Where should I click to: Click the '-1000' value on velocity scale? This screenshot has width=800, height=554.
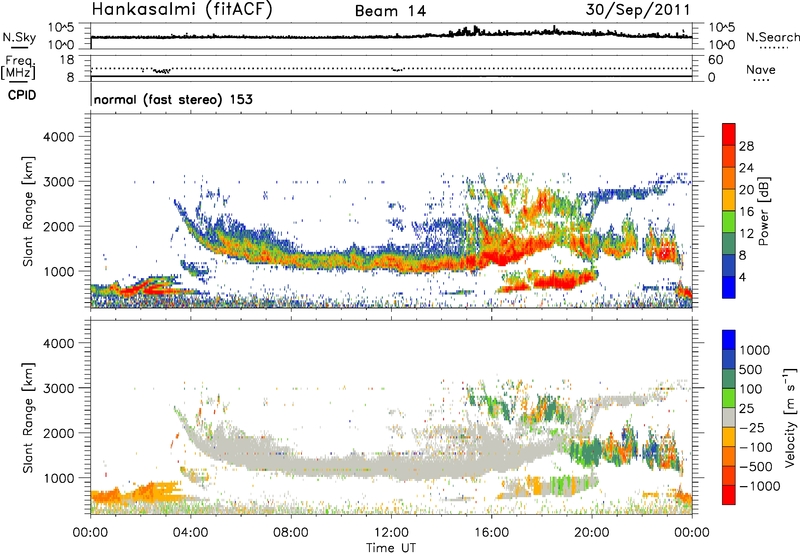[759, 486]
